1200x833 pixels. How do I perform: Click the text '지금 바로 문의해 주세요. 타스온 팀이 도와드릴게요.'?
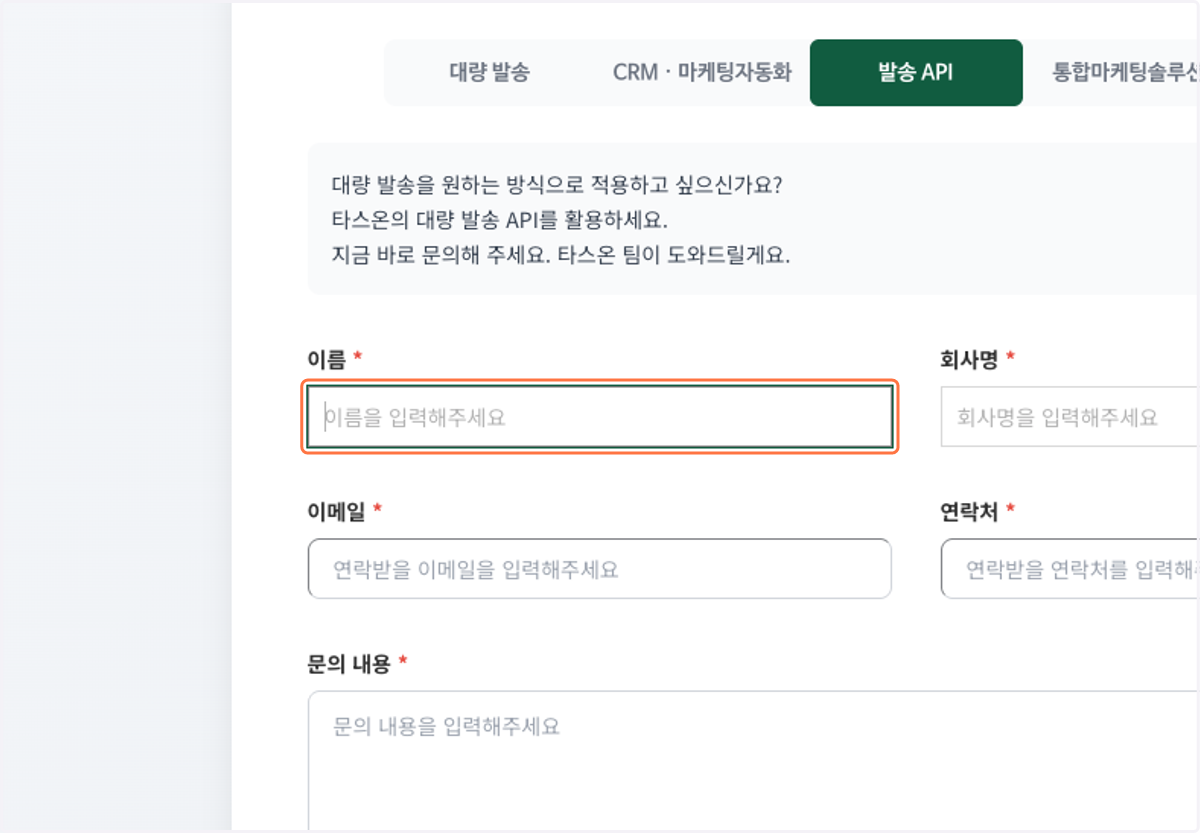point(561,254)
